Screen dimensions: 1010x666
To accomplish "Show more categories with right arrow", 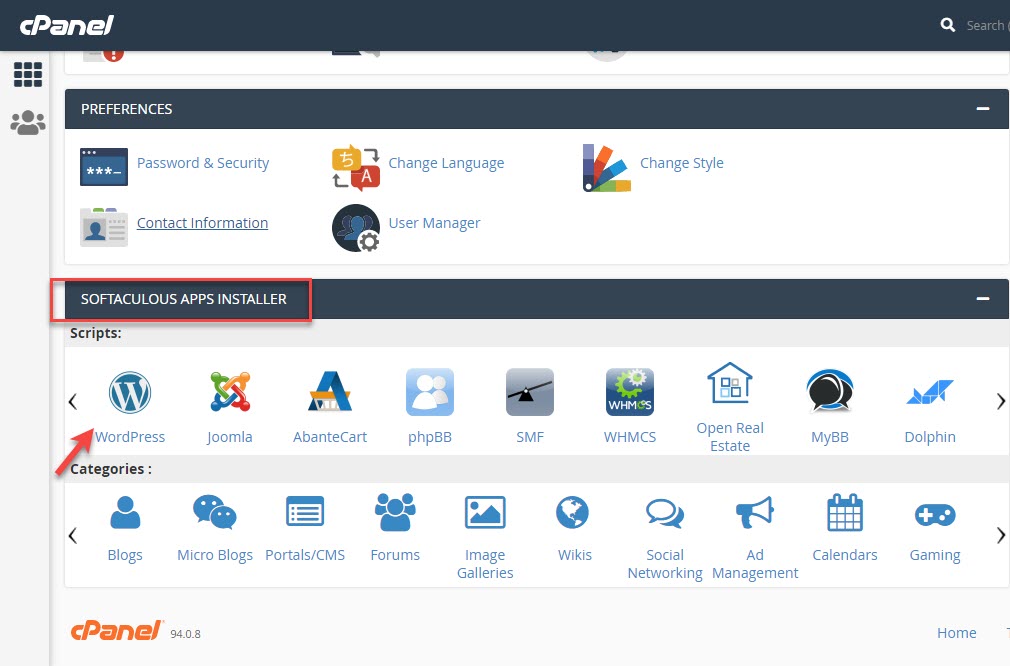I will pos(1000,535).
